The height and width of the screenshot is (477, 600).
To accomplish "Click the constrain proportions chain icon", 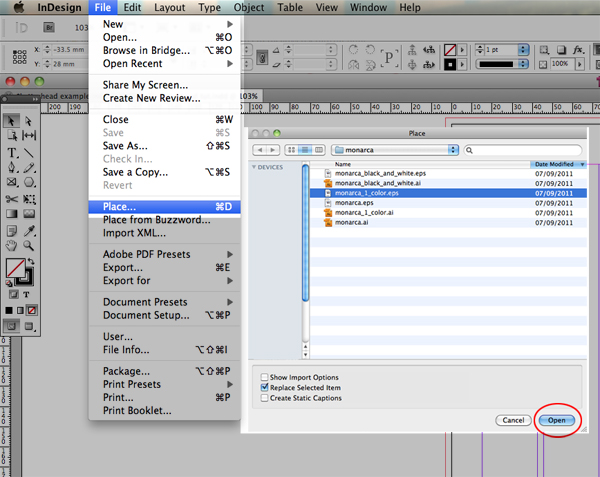I will (x=262, y=58).
